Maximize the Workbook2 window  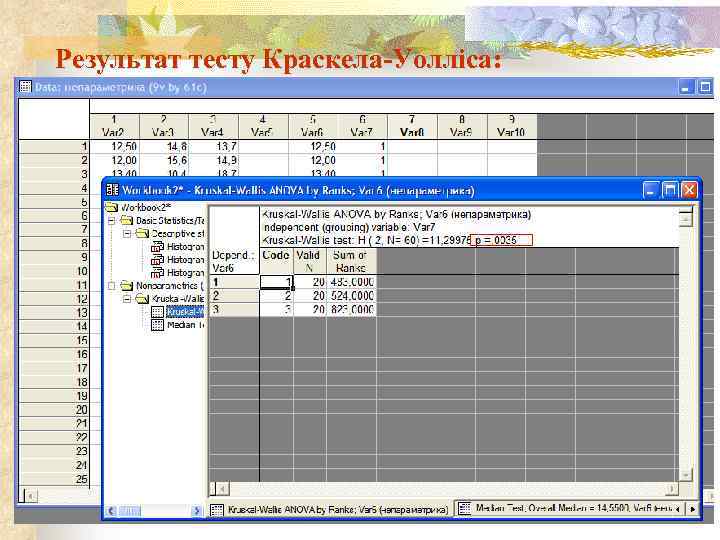(670, 190)
